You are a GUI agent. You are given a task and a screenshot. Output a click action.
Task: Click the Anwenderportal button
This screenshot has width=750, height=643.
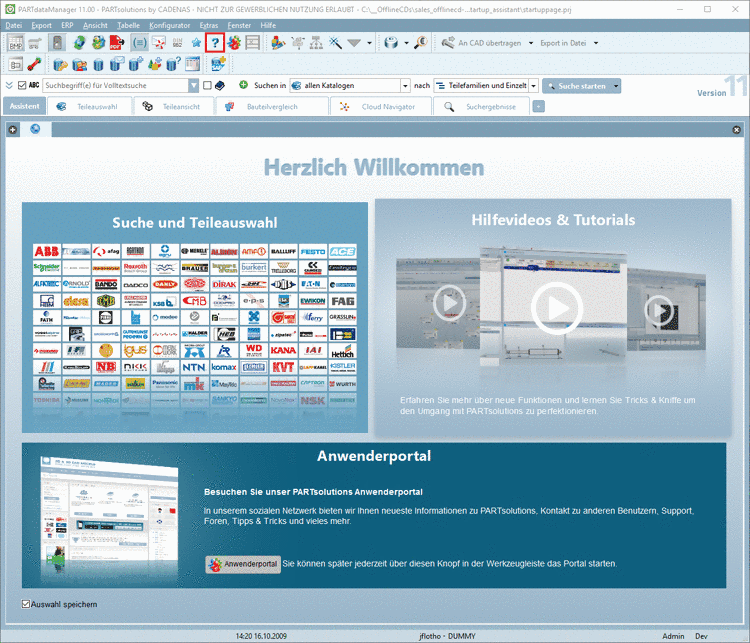243,564
